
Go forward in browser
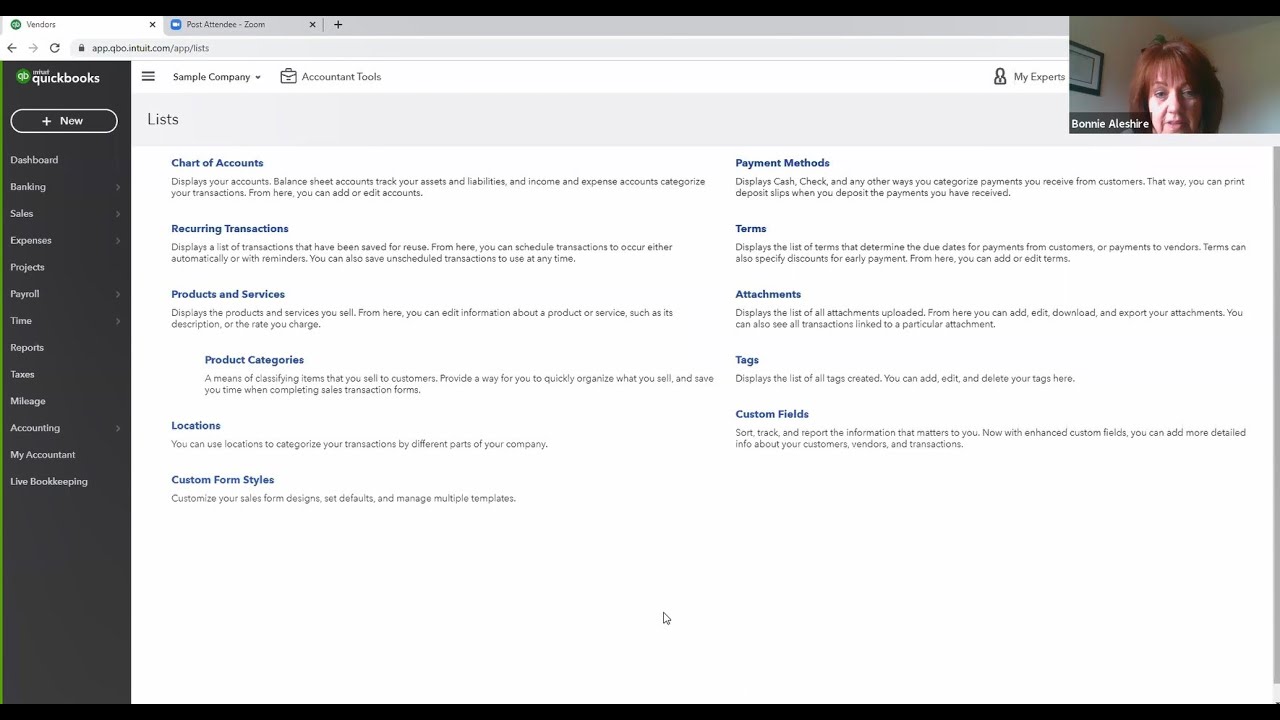33,48
